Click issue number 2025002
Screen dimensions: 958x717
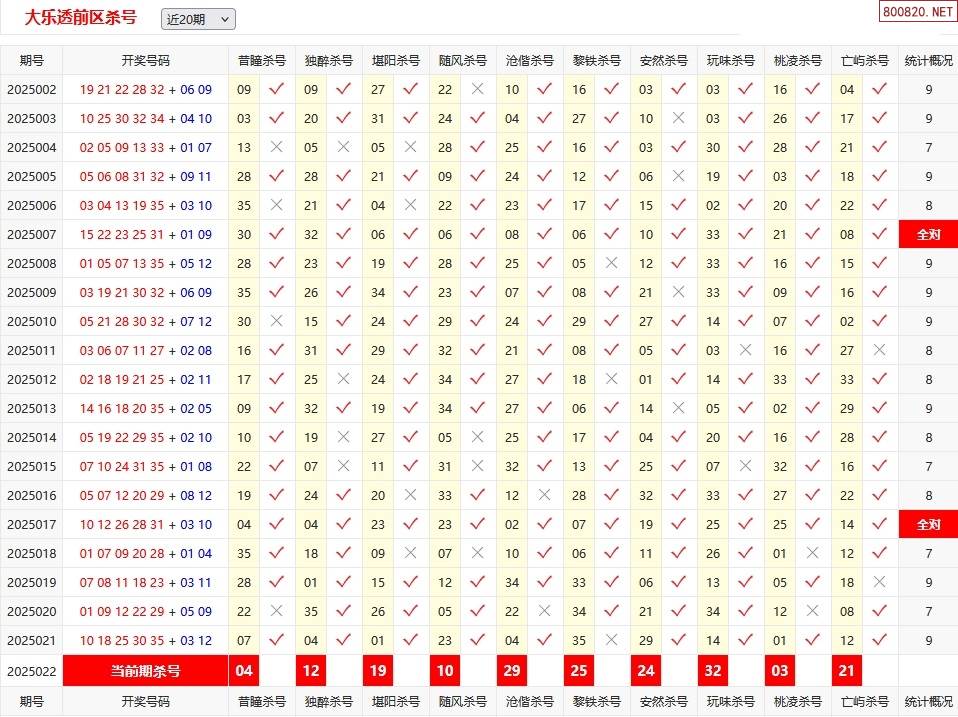click(x=32, y=90)
